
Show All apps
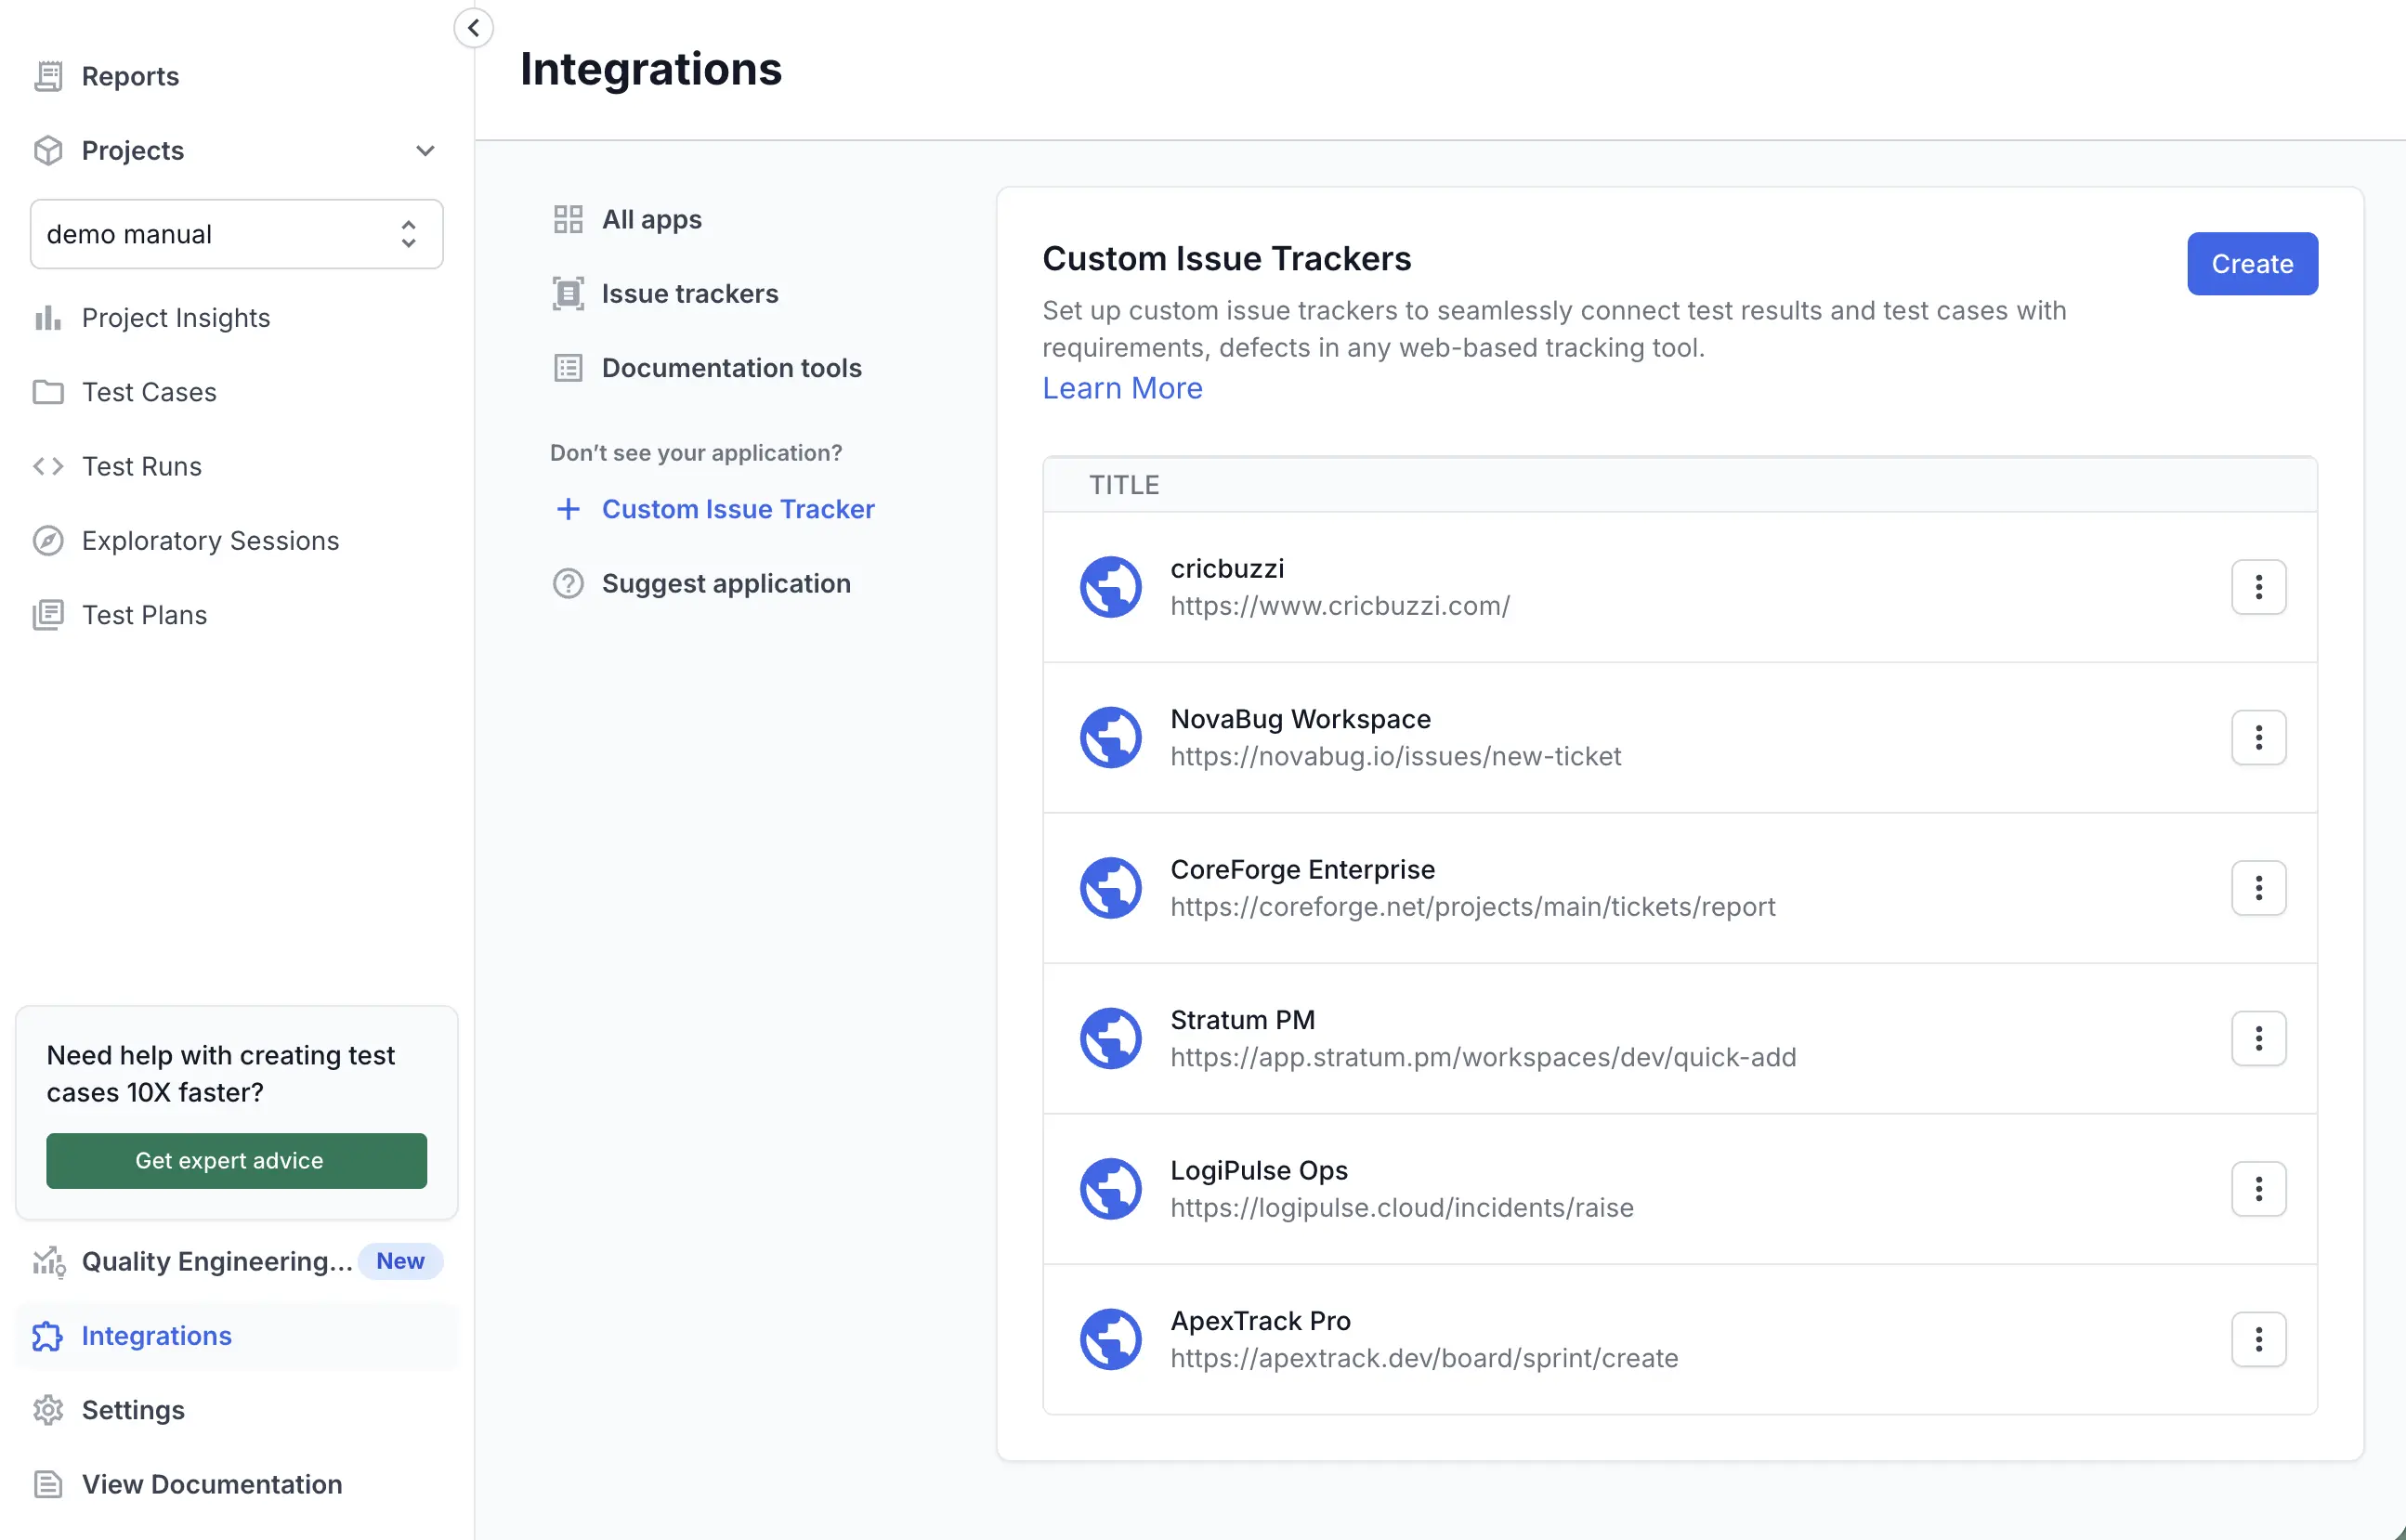click(652, 219)
